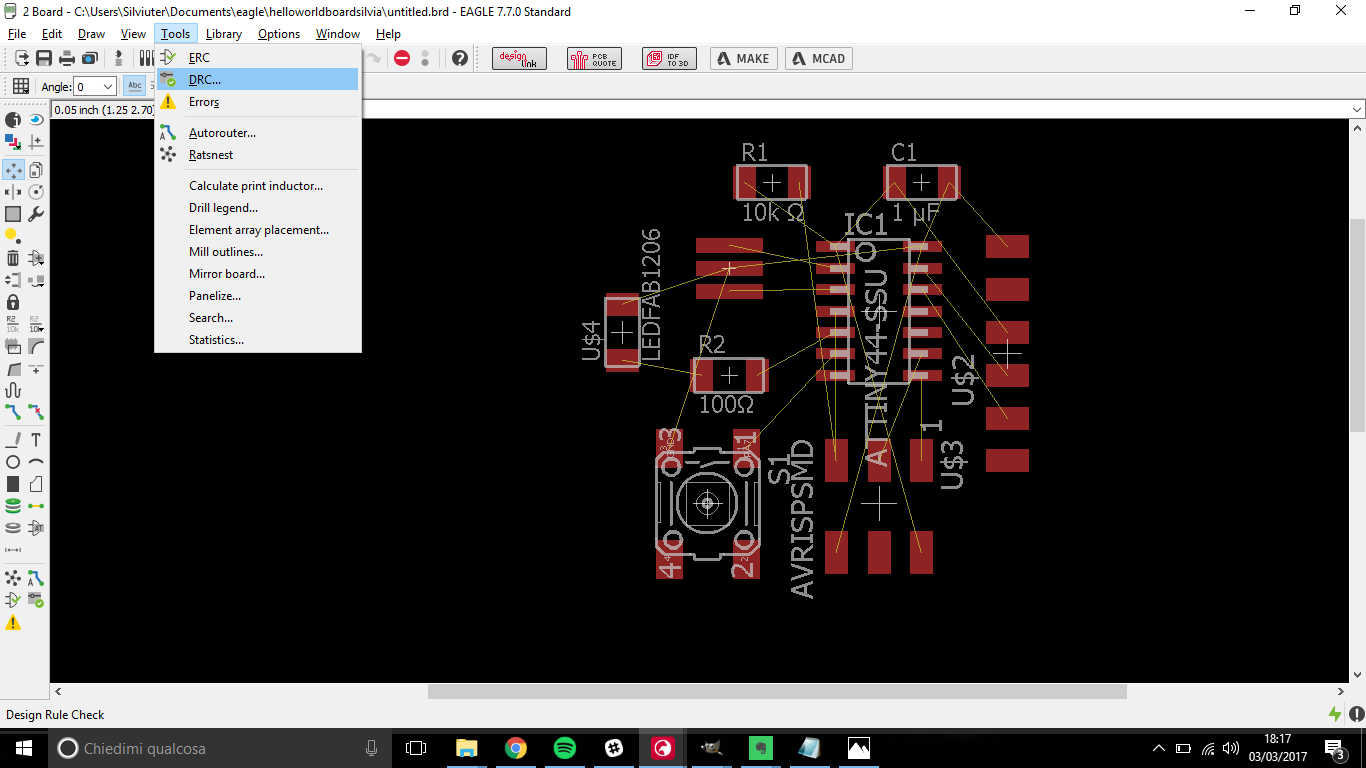The image size is (1366, 768).
Task: Select the Via tool
Action: (13, 506)
